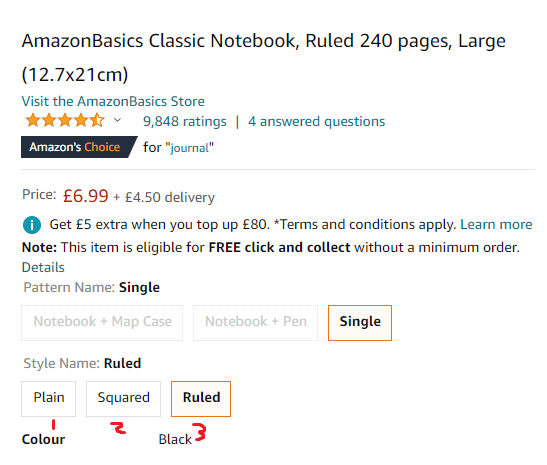The image size is (547, 465).
Task: Open the click and collect Details link
Action: (43, 267)
